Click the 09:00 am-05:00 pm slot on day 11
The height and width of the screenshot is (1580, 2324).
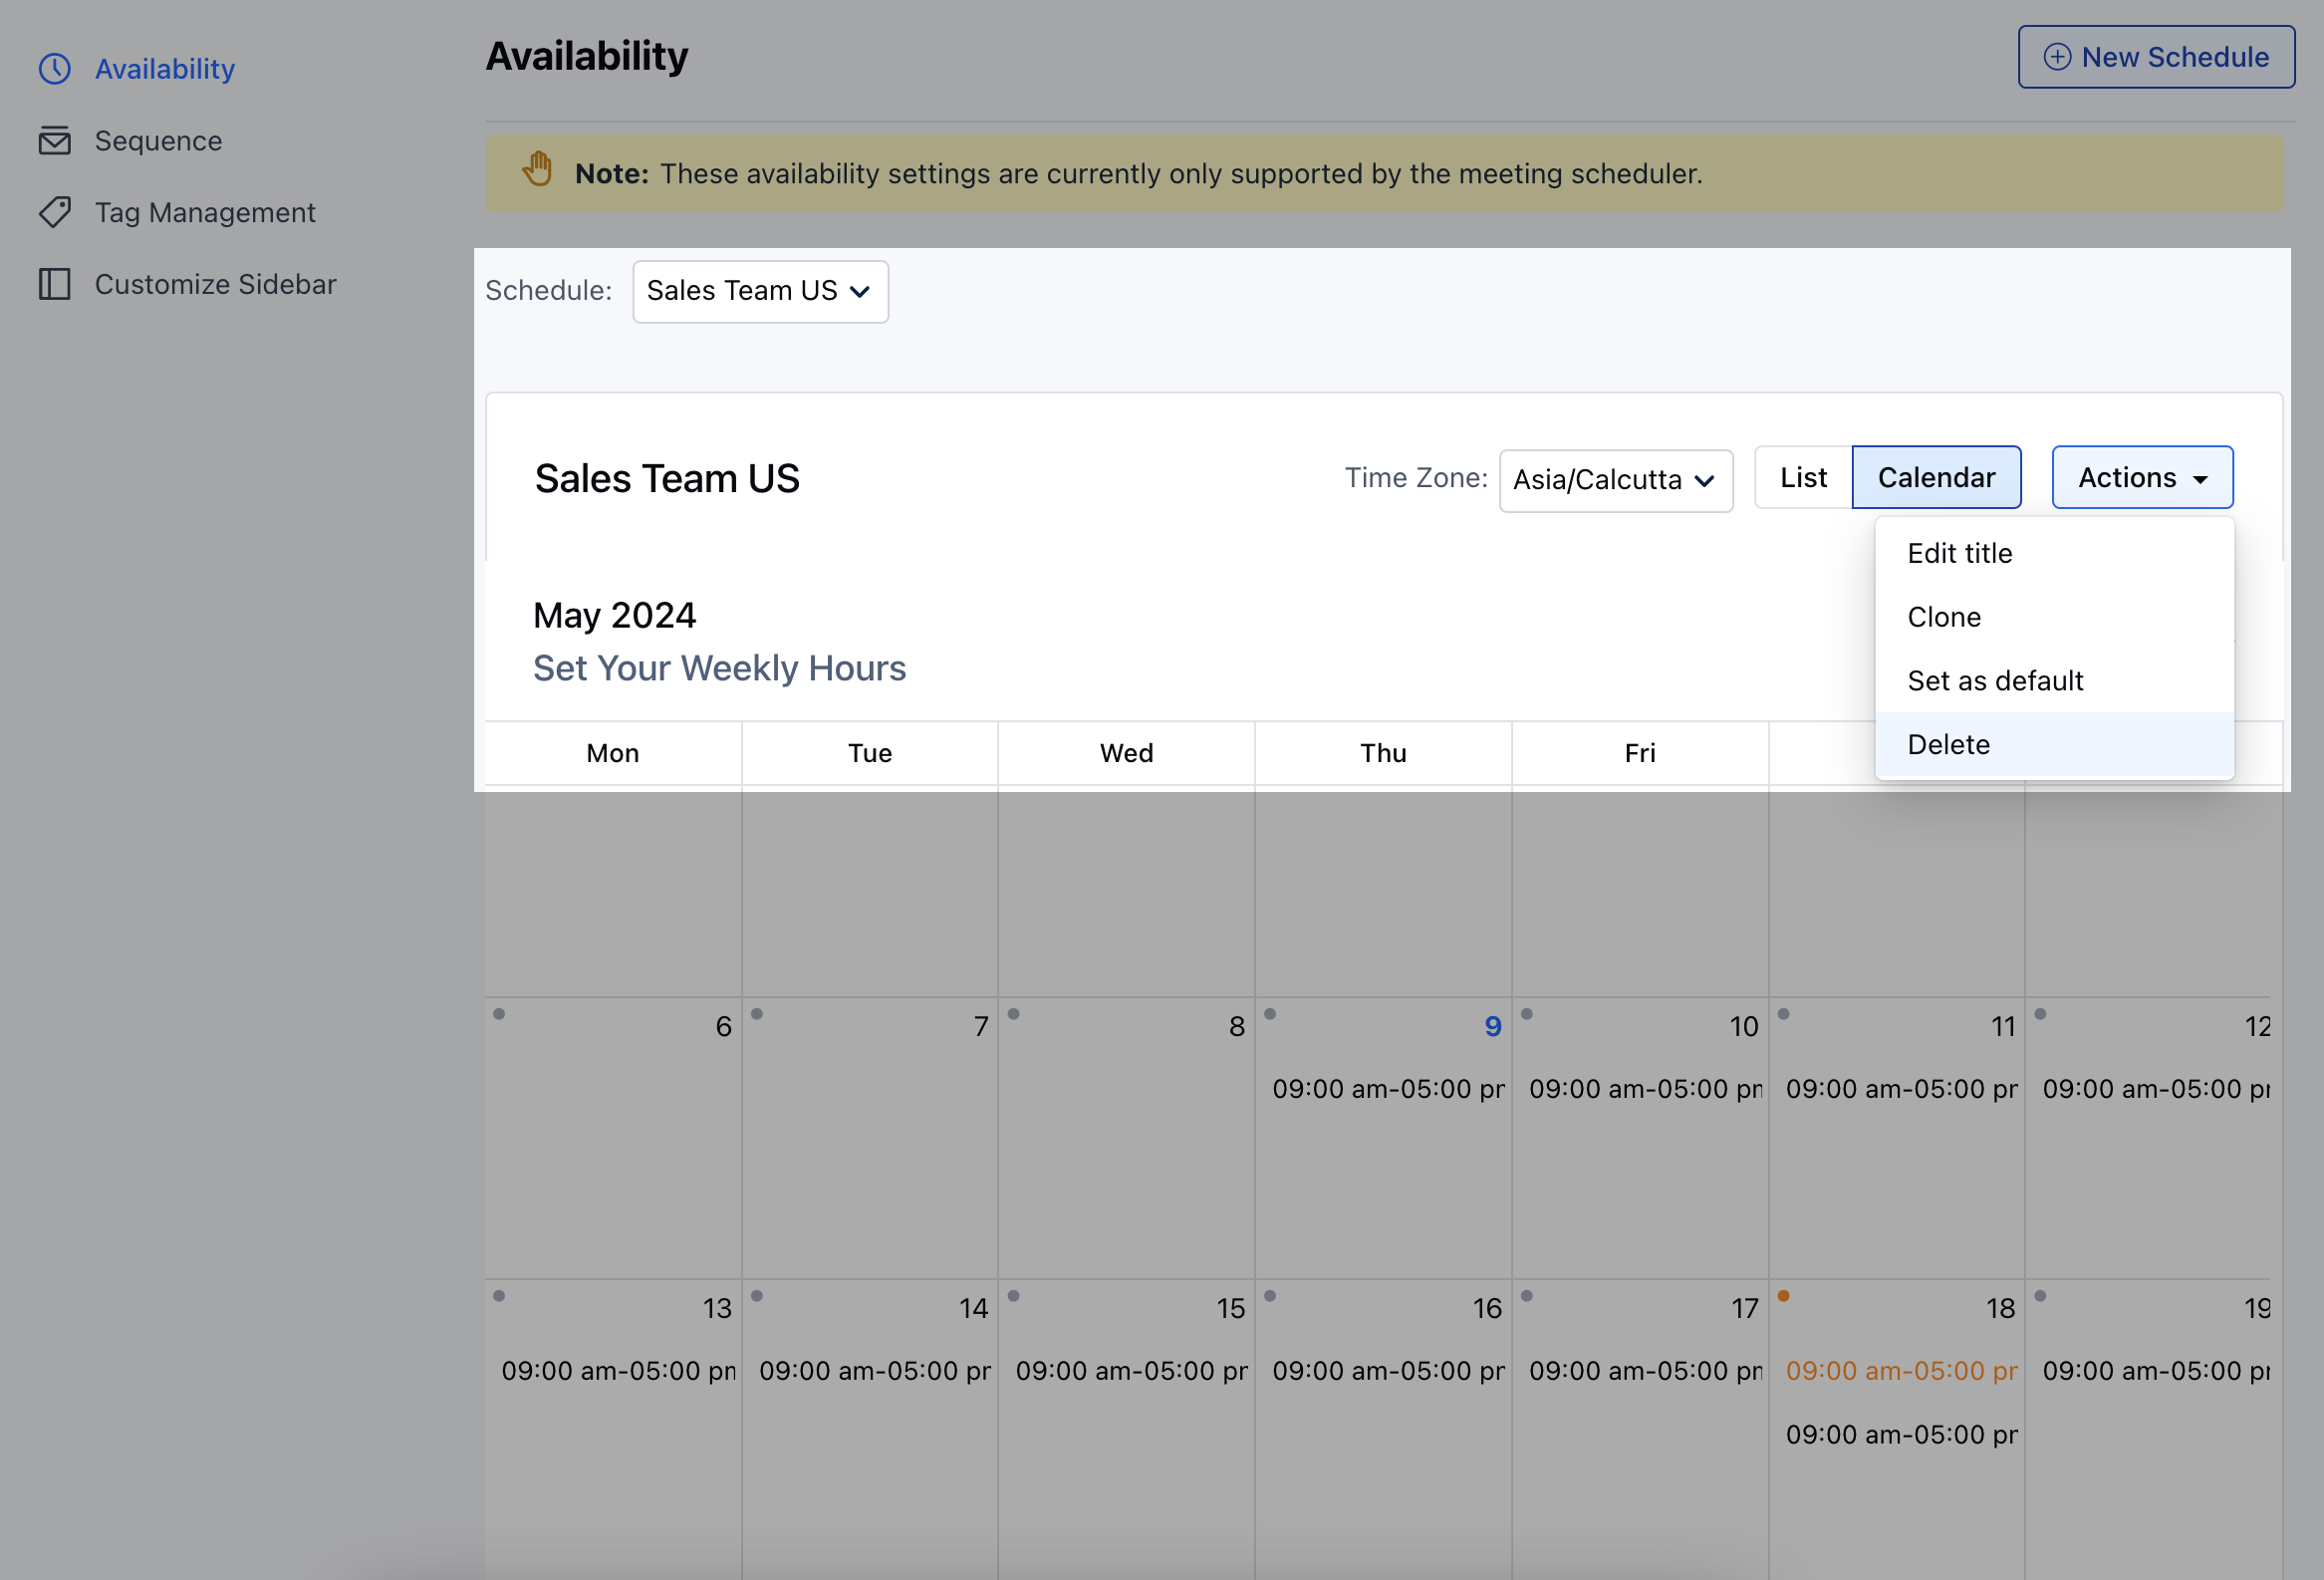[1901, 1089]
